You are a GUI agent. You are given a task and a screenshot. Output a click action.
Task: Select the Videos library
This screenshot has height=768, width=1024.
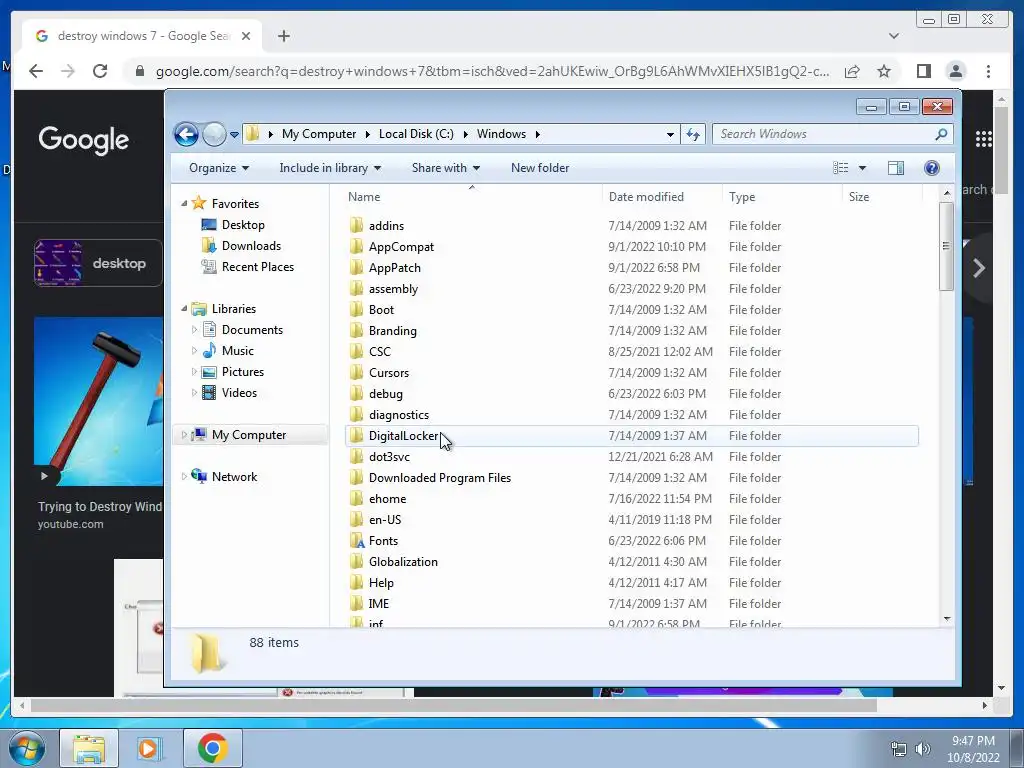239,392
